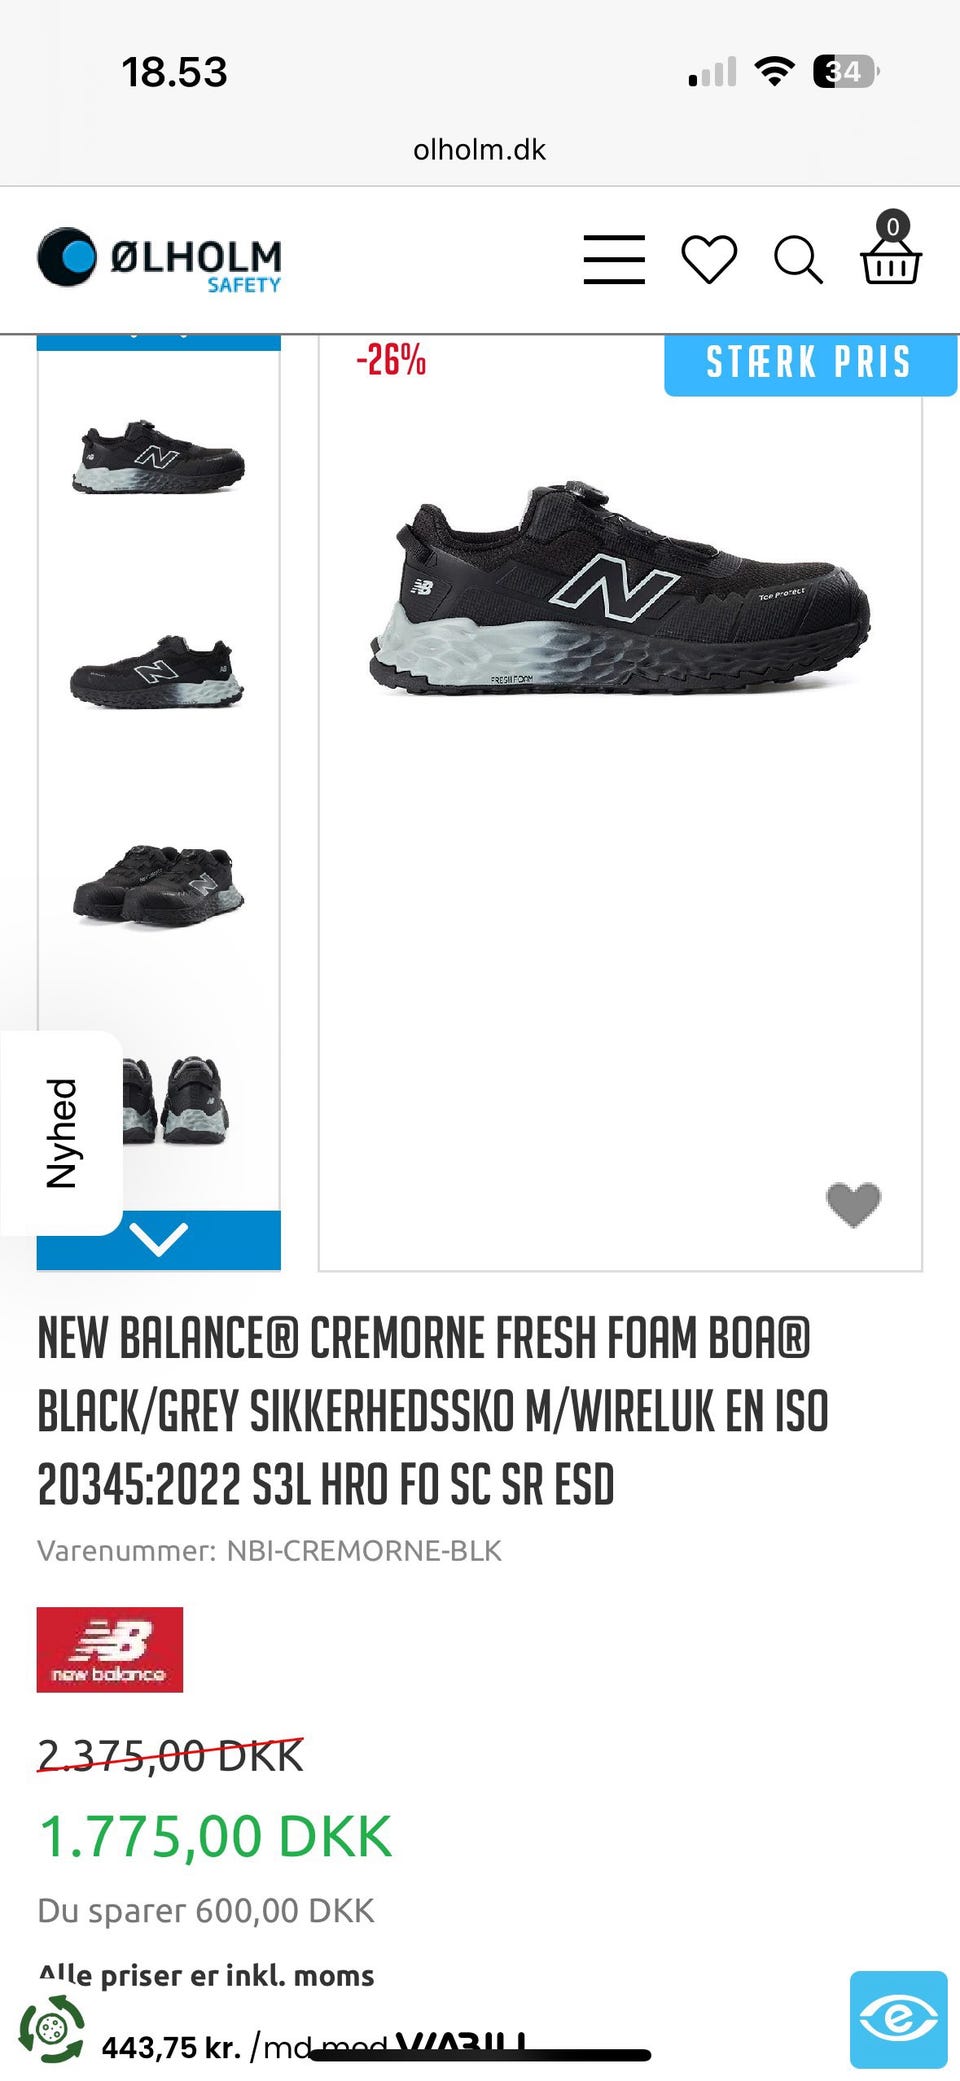Viewport: 960px width, 2081px height.
Task: Open the hamburger navigation menu
Action: [x=614, y=260]
